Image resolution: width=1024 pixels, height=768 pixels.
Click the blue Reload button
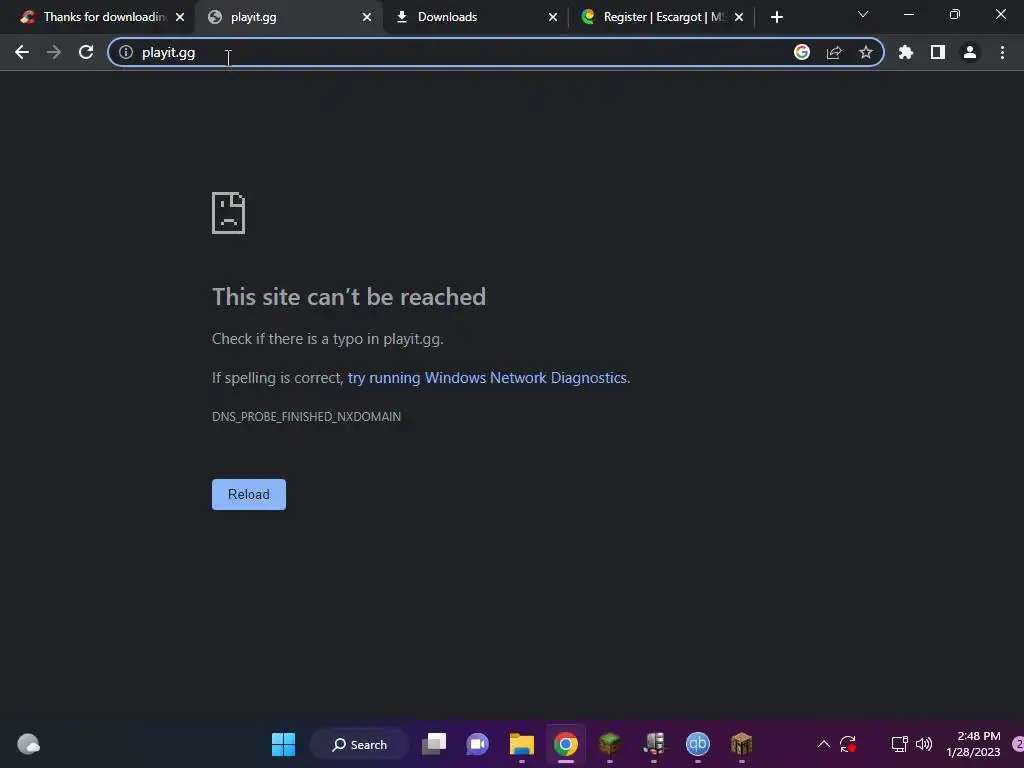(249, 494)
